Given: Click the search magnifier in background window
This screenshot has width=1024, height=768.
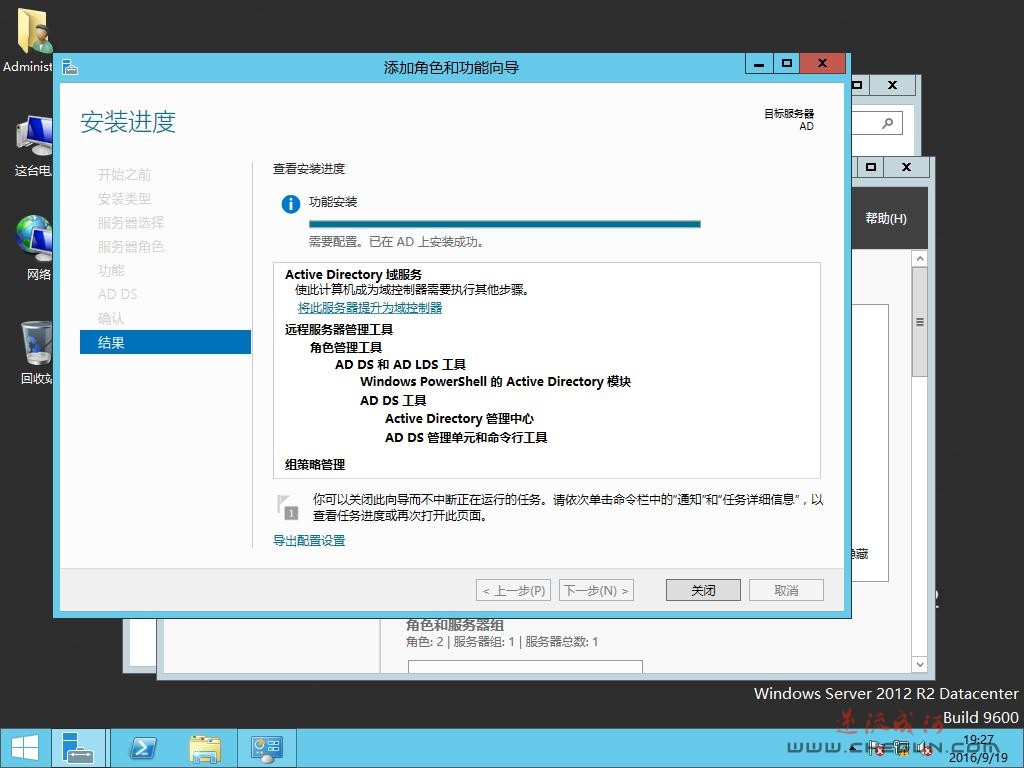Looking at the screenshot, I should point(887,123).
